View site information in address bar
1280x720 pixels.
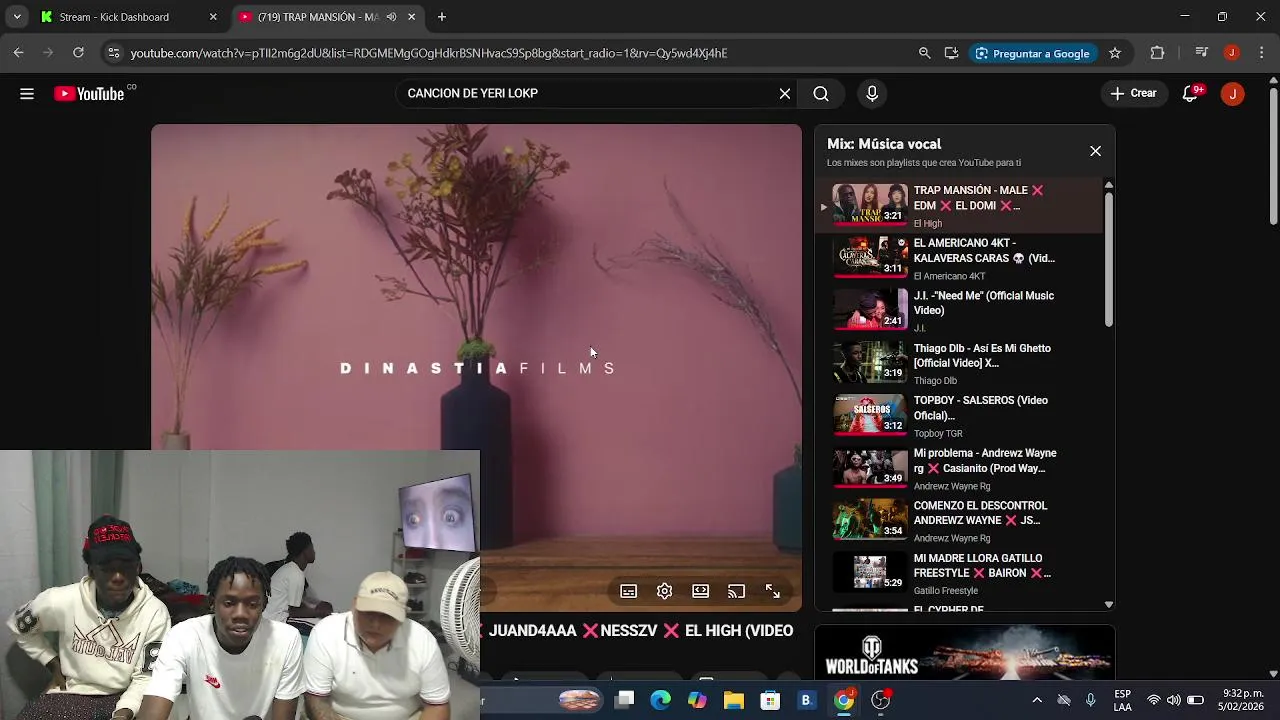click(114, 53)
